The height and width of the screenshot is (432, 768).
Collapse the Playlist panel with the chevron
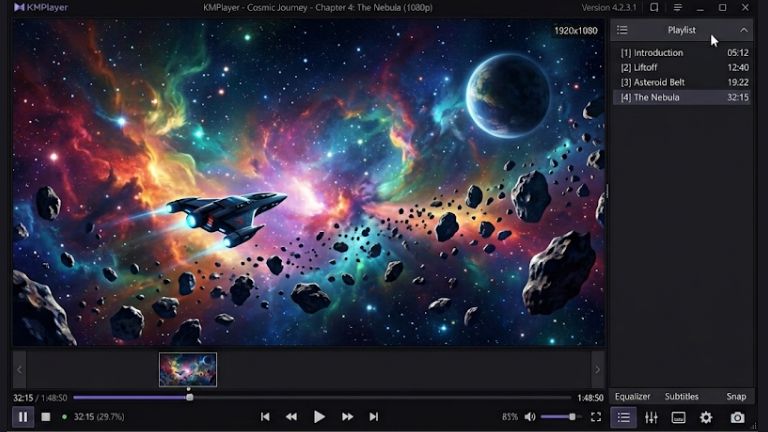(x=744, y=30)
